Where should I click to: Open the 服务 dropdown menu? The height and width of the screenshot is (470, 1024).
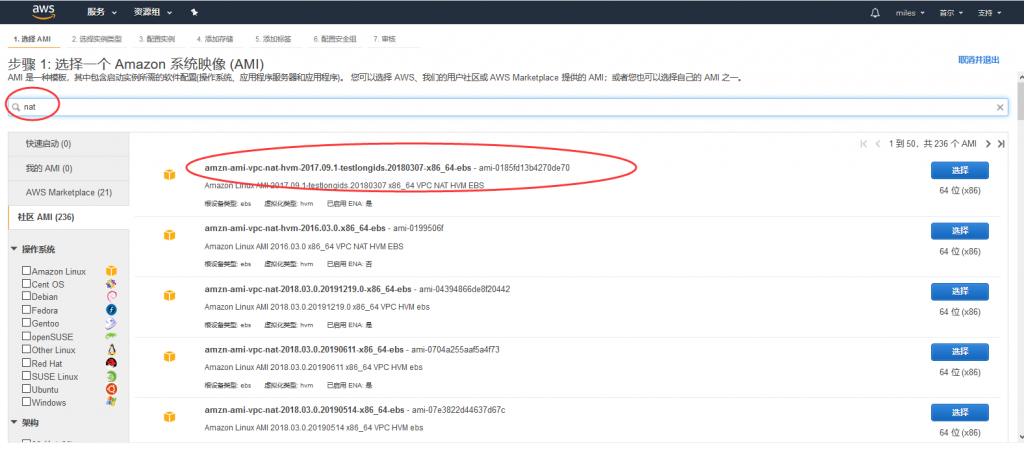click(x=102, y=12)
